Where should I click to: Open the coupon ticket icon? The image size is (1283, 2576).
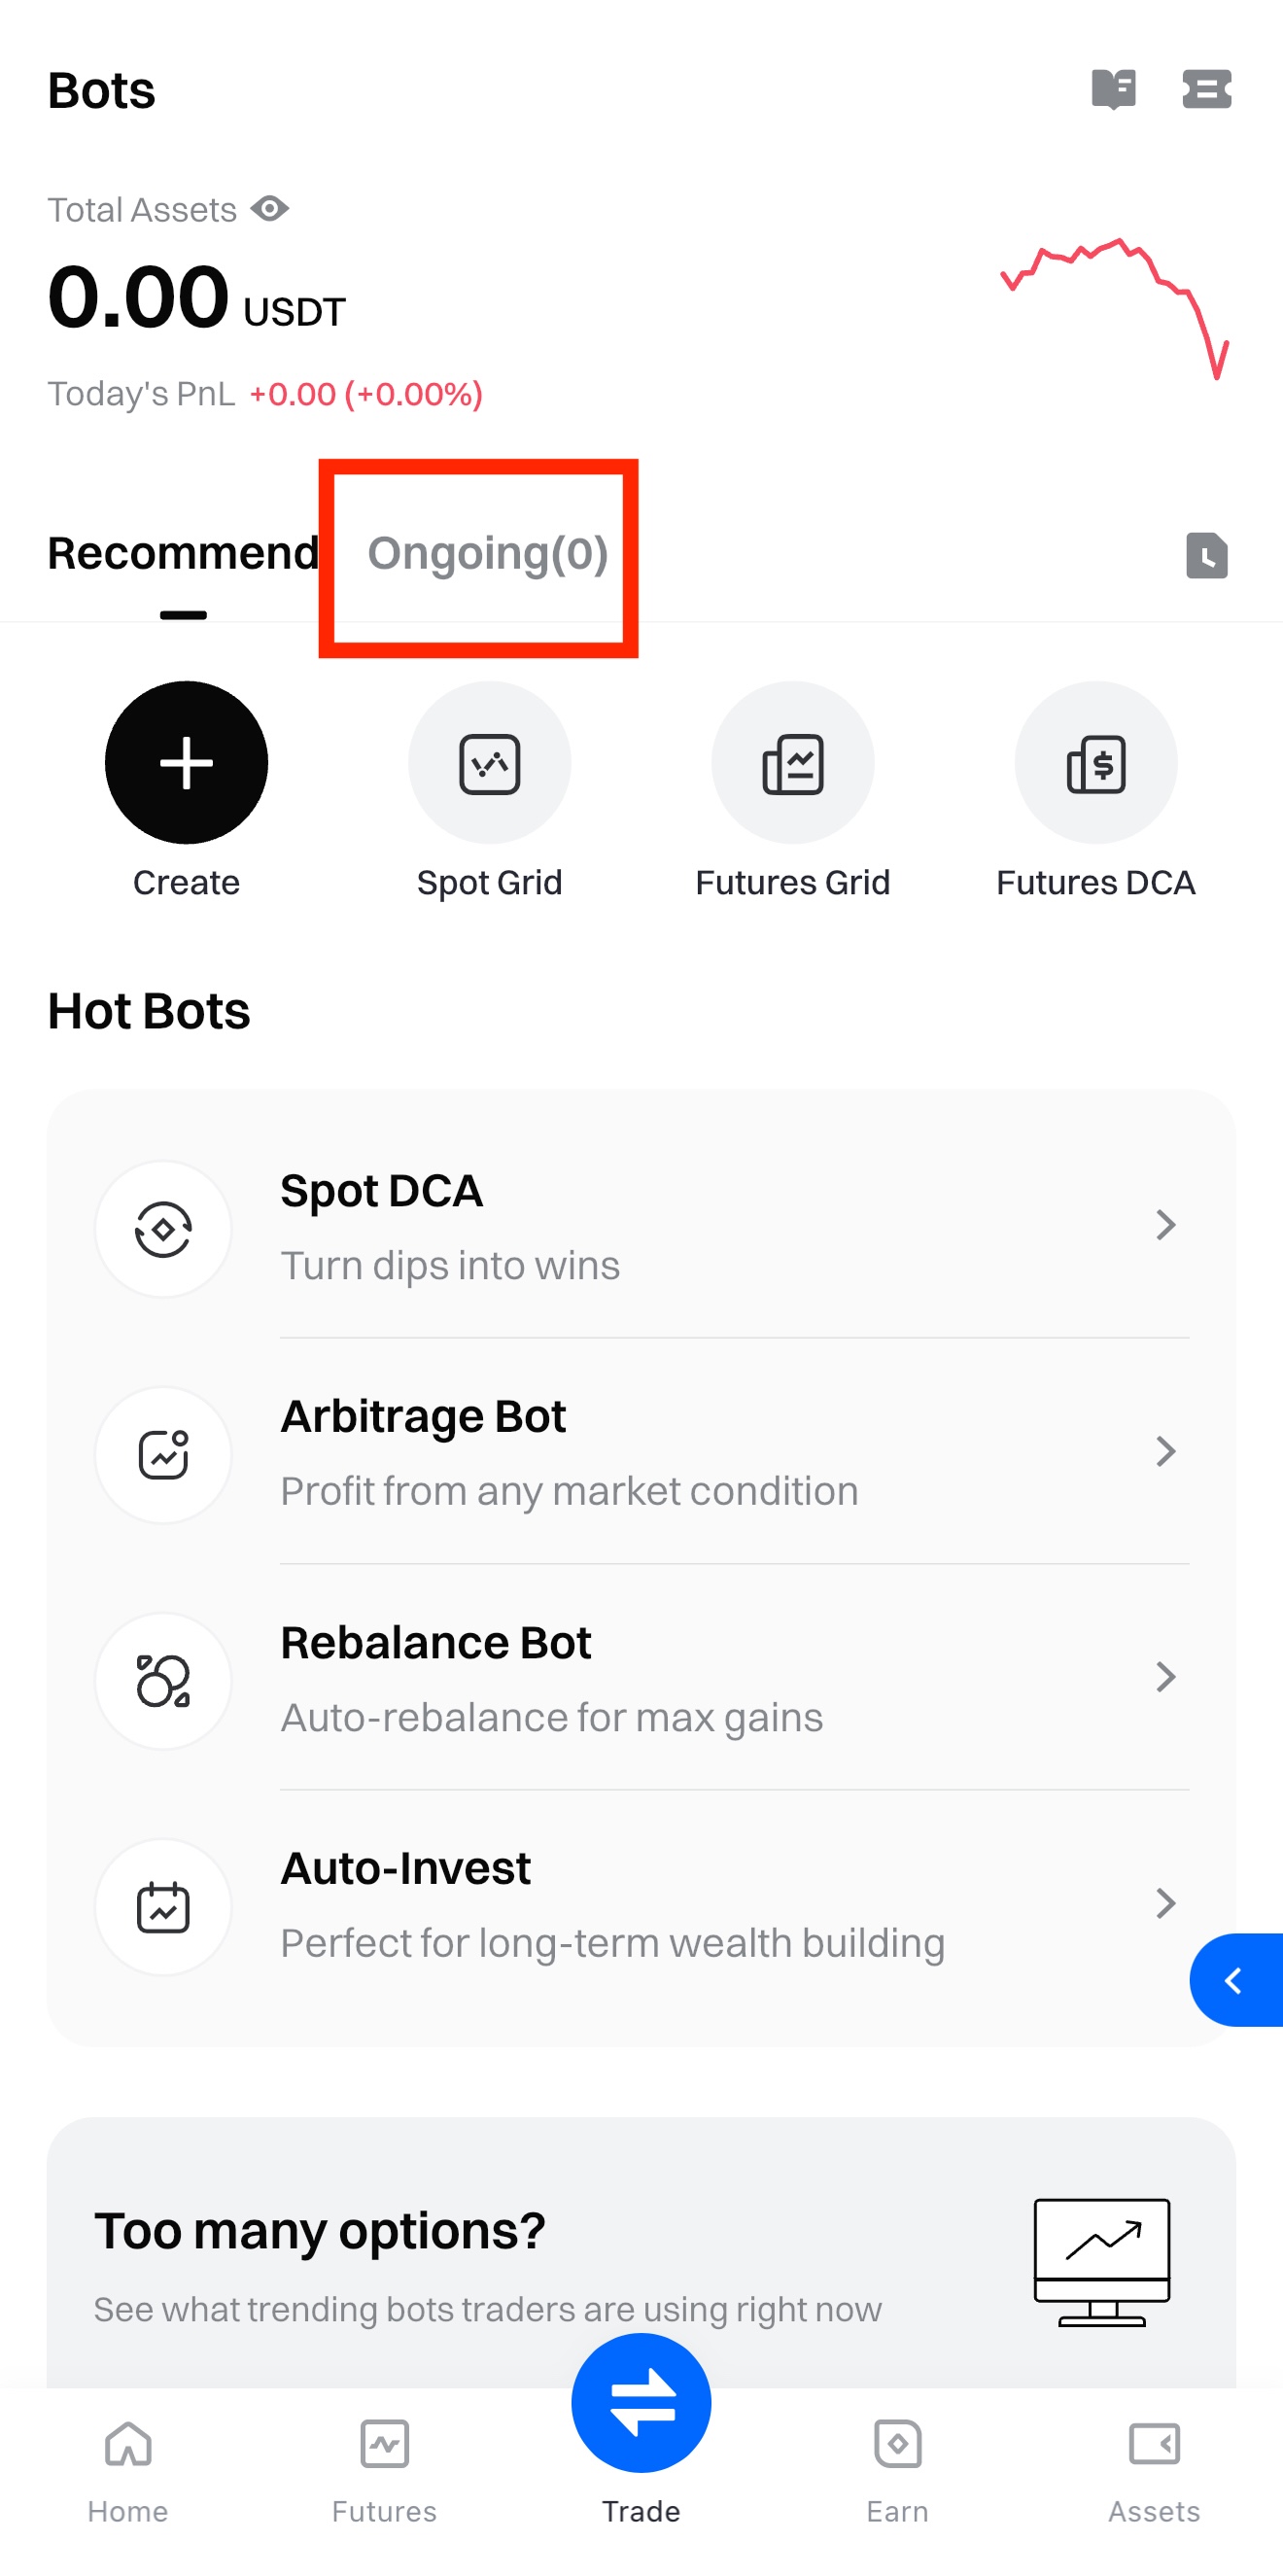click(x=1206, y=89)
